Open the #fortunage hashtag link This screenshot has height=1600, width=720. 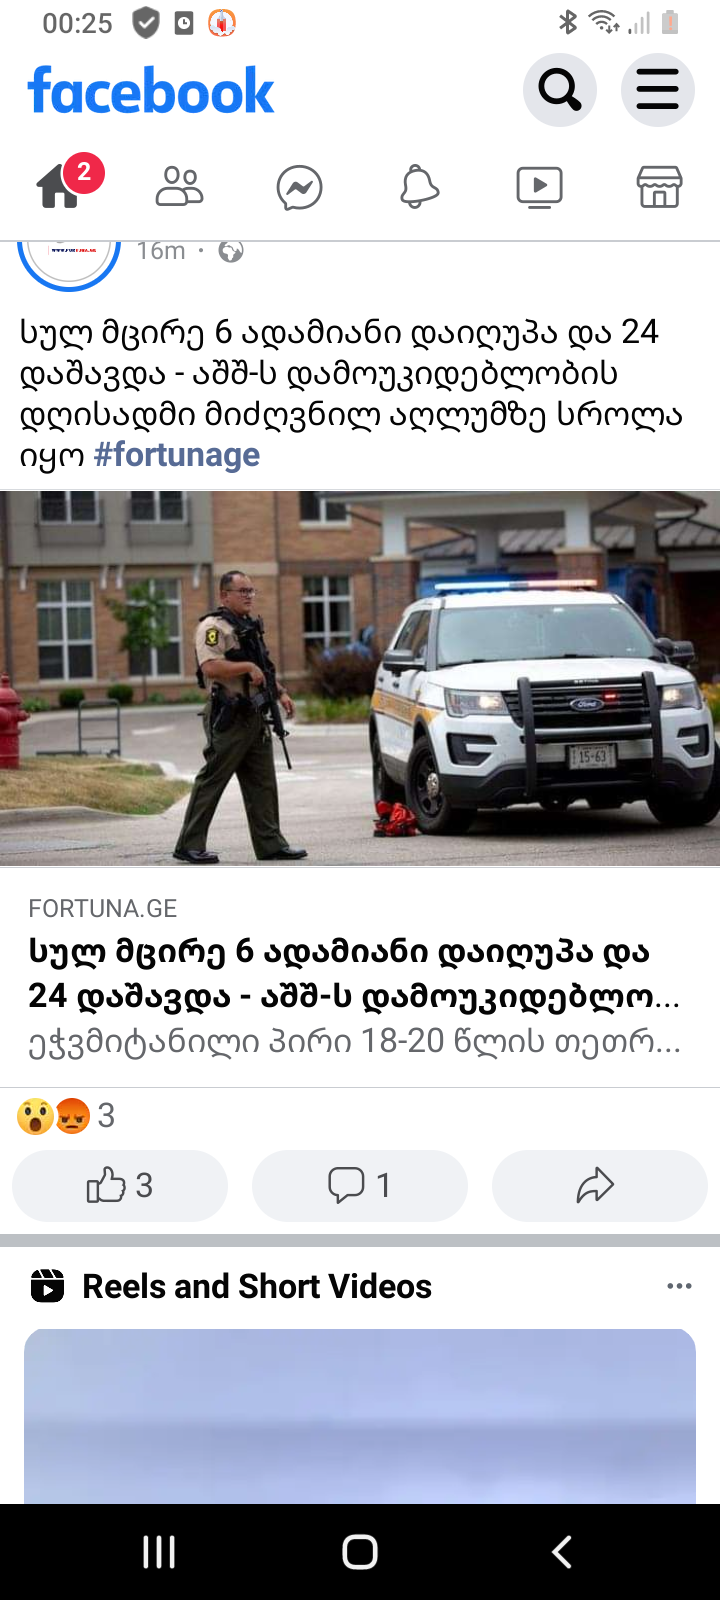pyautogui.click(x=177, y=455)
